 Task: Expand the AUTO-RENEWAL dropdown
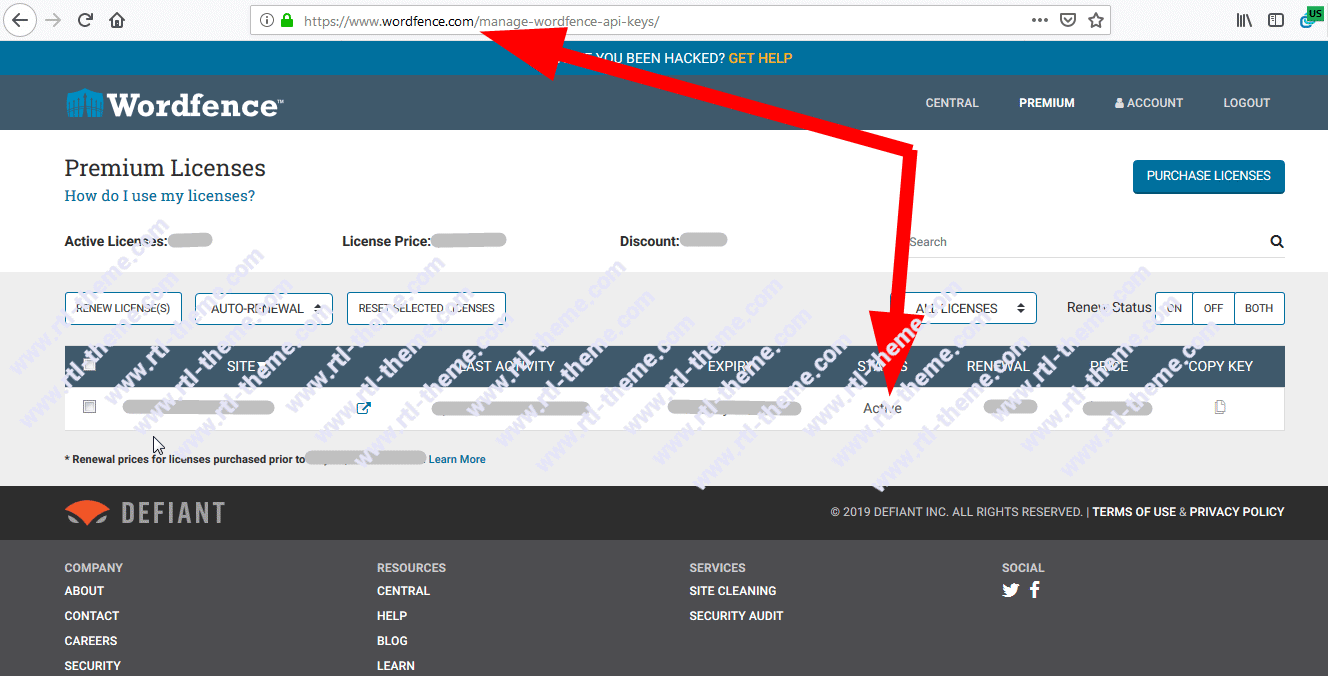tap(264, 308)
